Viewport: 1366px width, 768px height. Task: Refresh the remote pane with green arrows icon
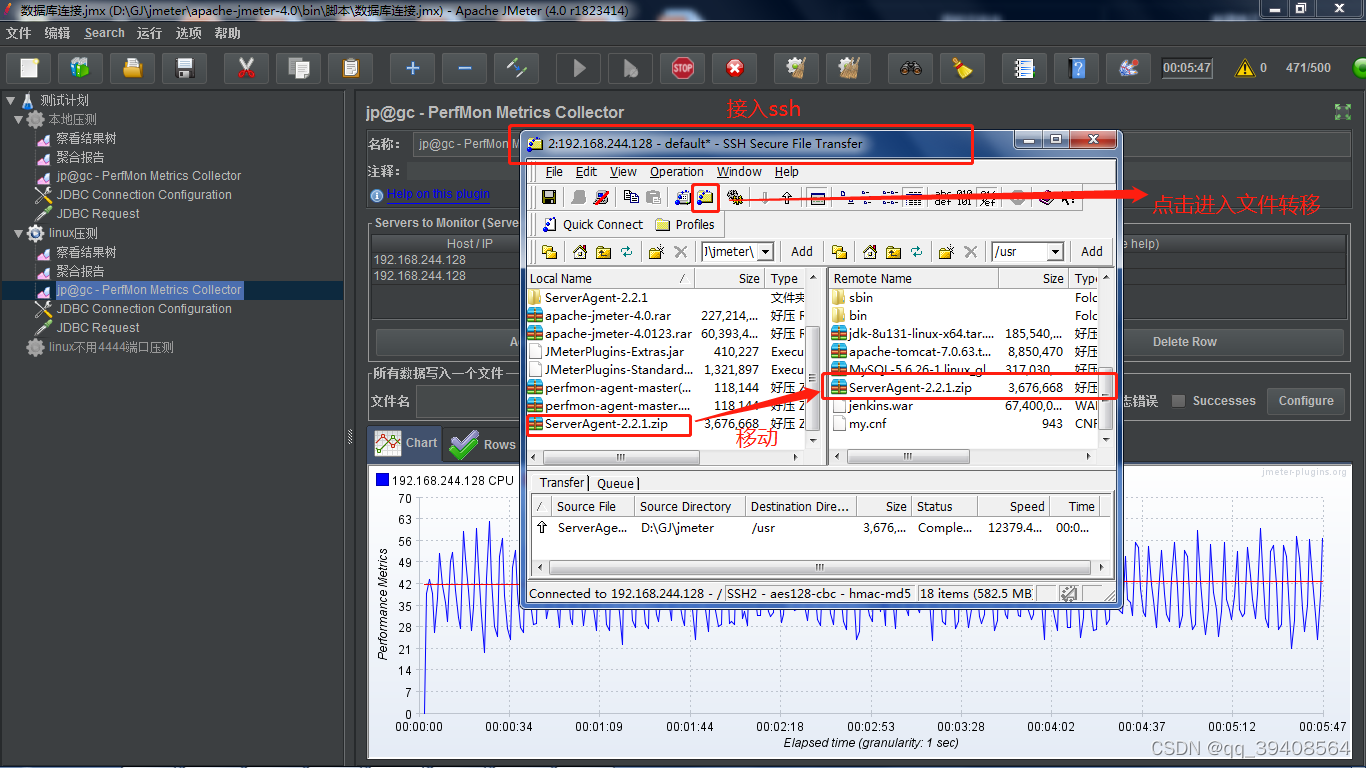tap(917, 252)
